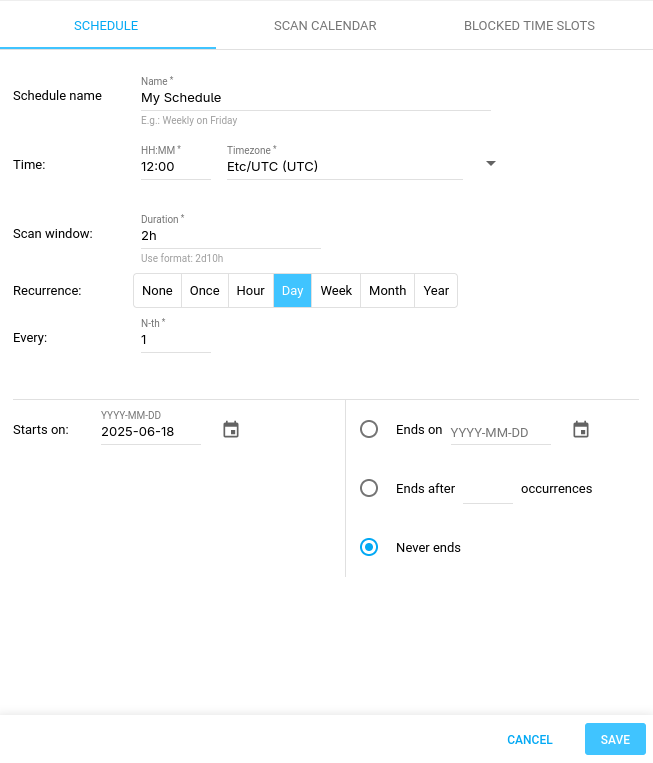Viewport: 653px width, 763px height.
Task: Go to the Schedule tab
Action: coord(106,26)
